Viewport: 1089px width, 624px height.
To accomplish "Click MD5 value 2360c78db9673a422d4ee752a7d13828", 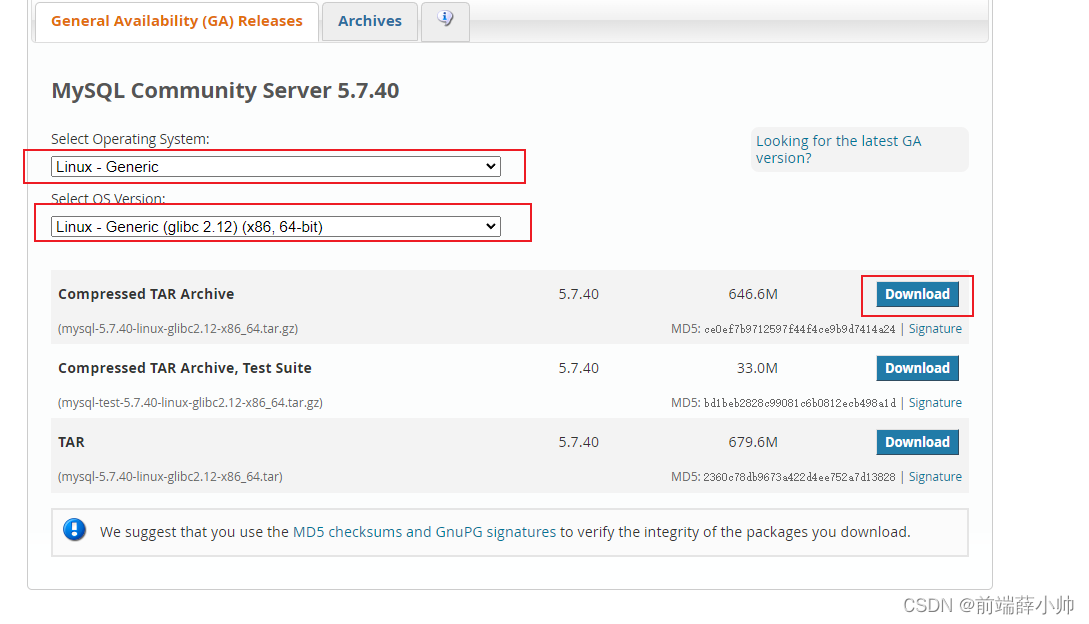I will pyautogui.click(x=799, y=477).
